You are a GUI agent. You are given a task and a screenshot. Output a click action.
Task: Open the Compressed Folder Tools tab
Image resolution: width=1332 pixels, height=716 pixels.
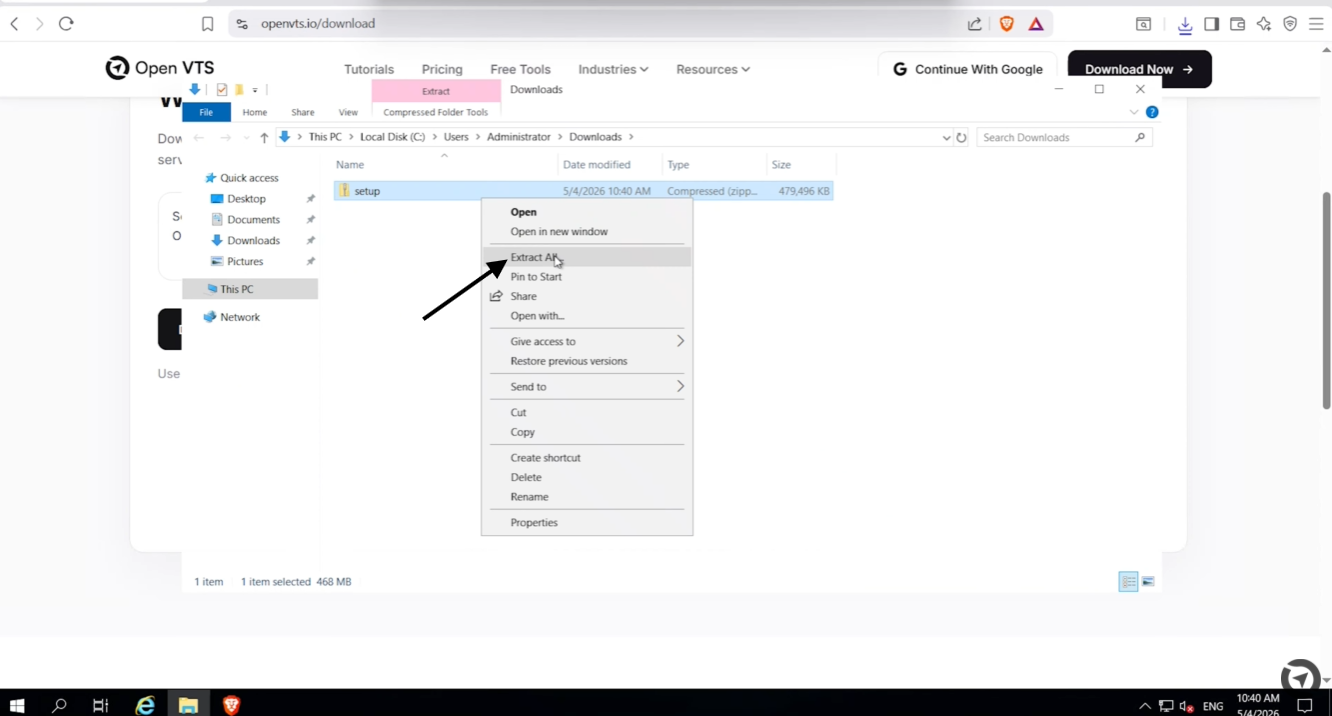(x=435, y=113)
